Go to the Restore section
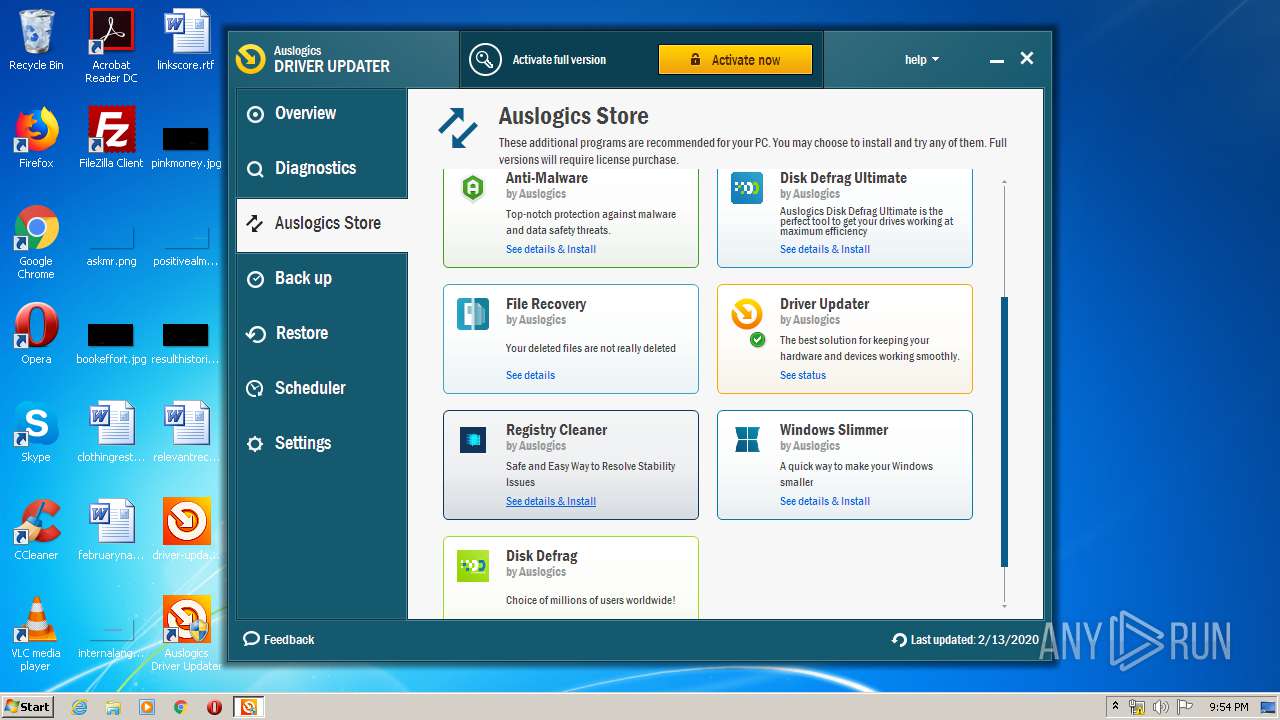 click(x=321, y=333)
